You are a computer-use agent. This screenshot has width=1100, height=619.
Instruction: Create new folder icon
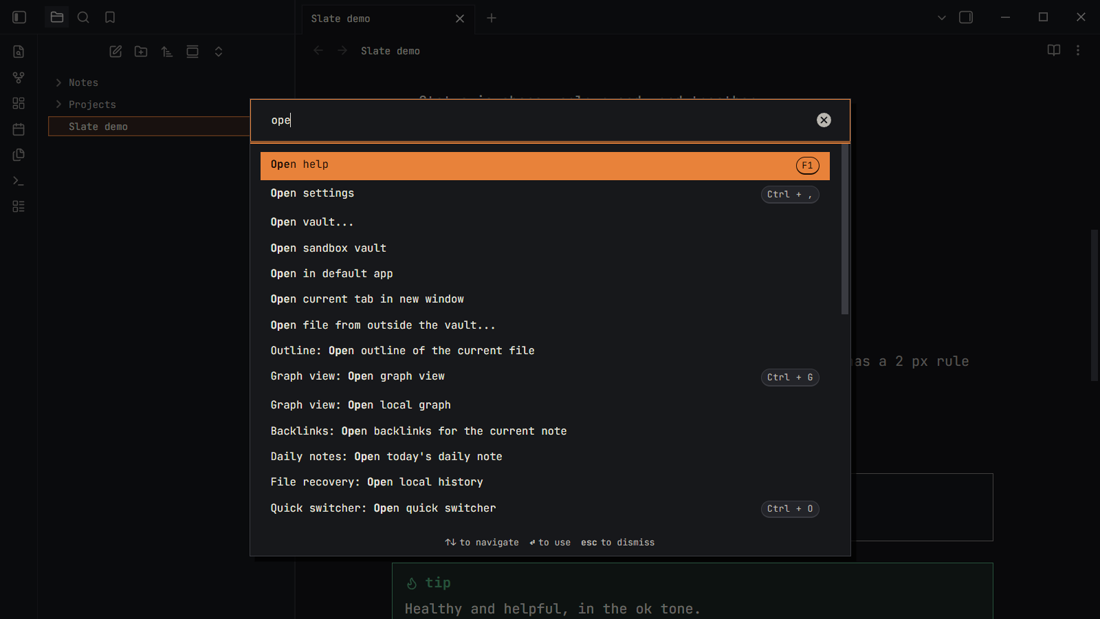click(141, 51)
